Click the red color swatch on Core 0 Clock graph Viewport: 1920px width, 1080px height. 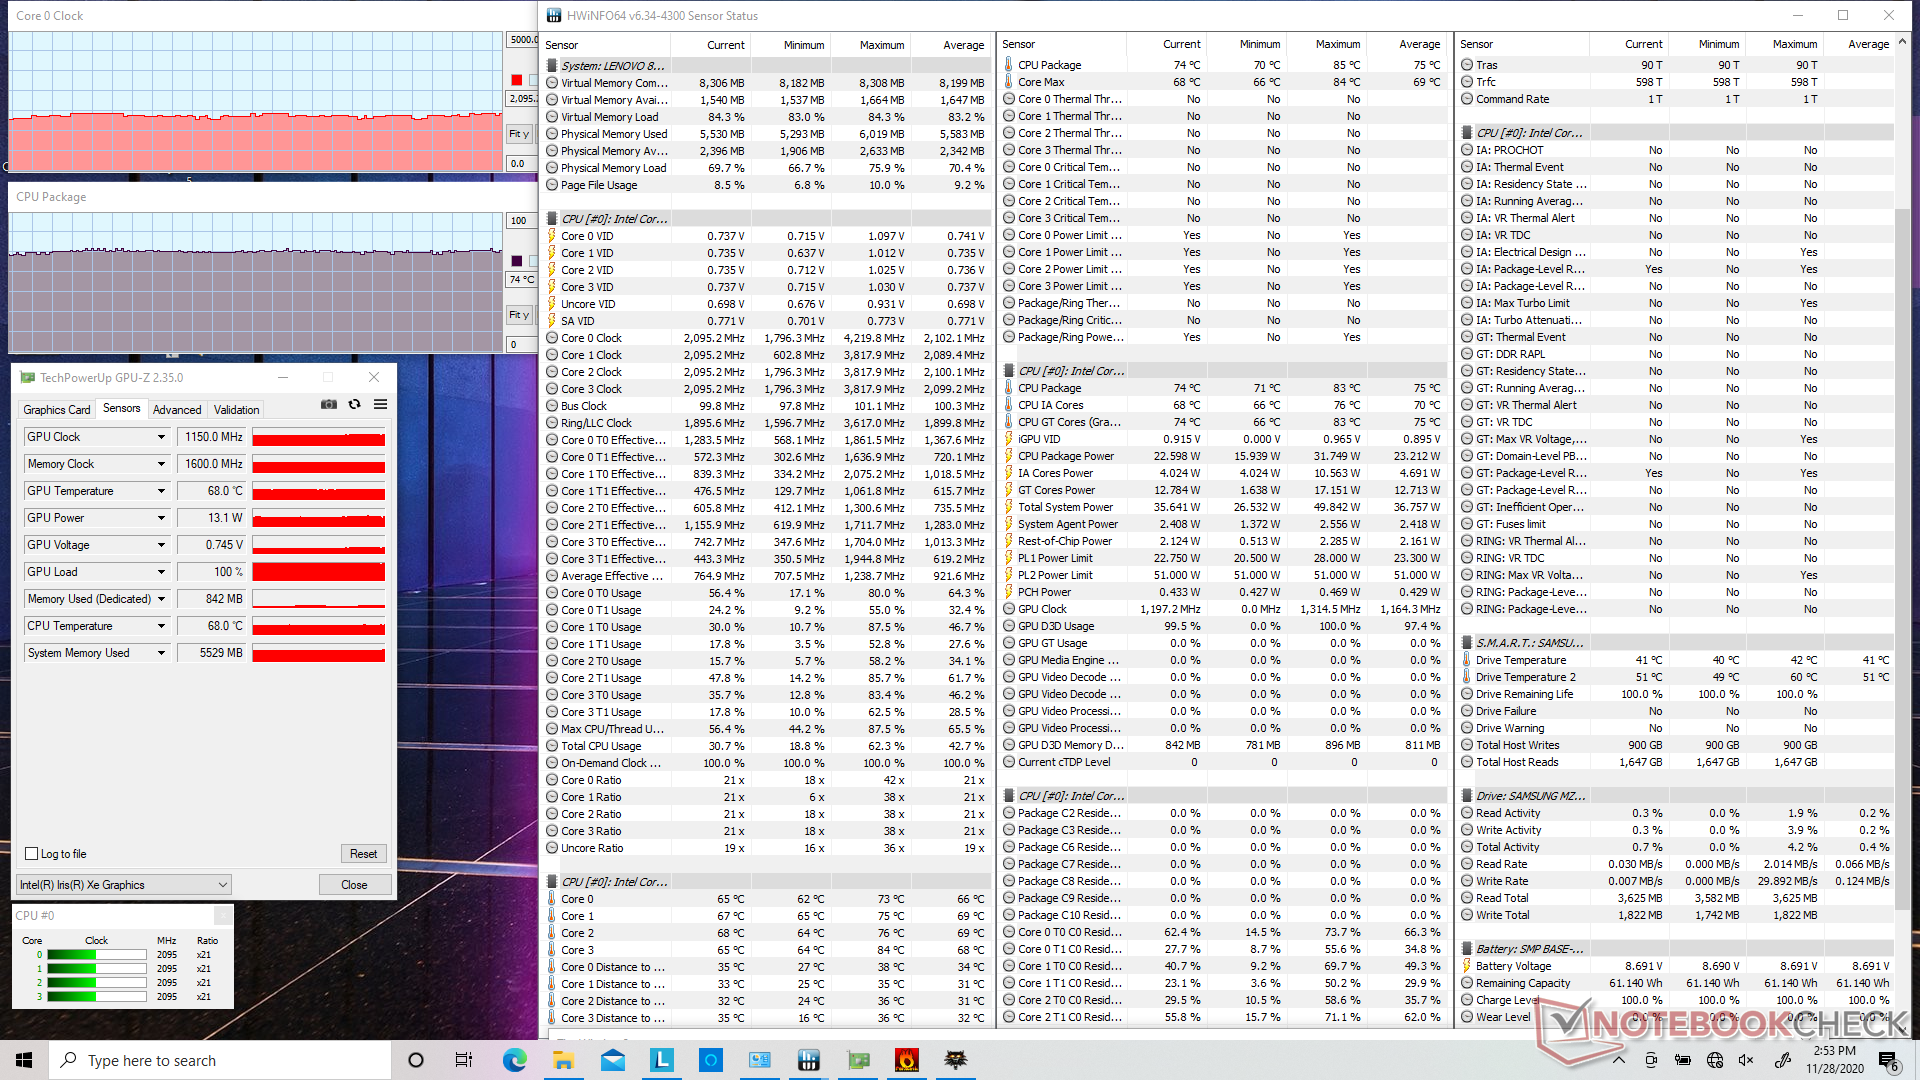[516, 80]
